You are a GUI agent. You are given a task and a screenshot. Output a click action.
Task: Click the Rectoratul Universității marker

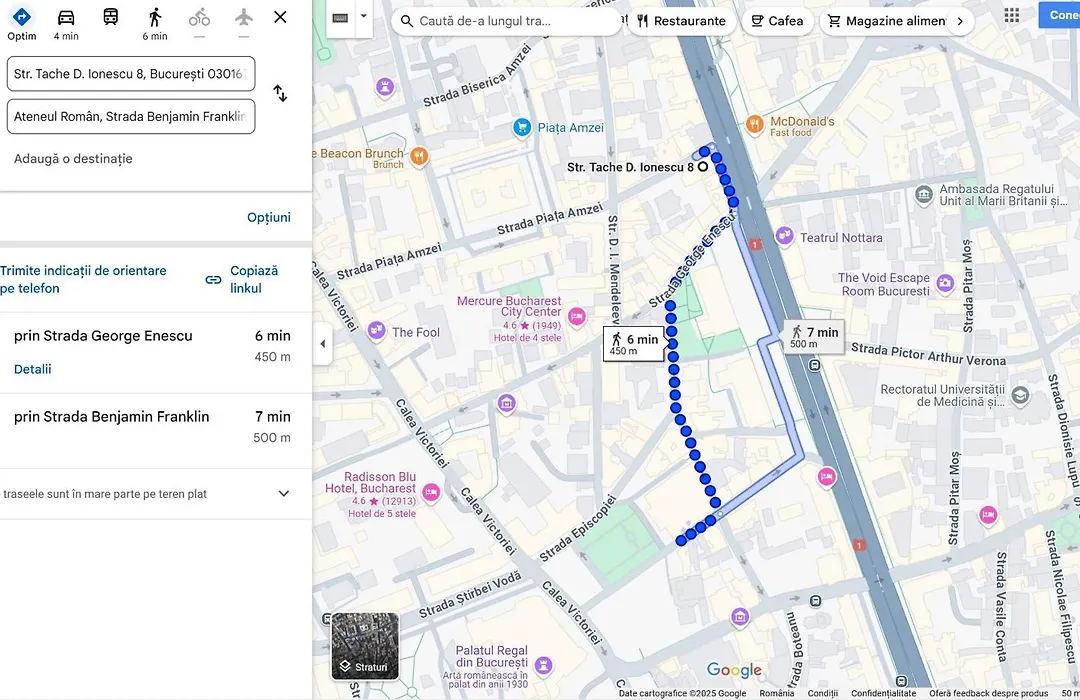(x=1020, y=395)
